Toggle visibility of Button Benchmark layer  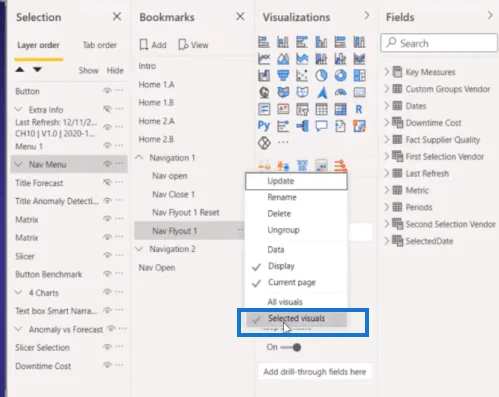[107, 274]
